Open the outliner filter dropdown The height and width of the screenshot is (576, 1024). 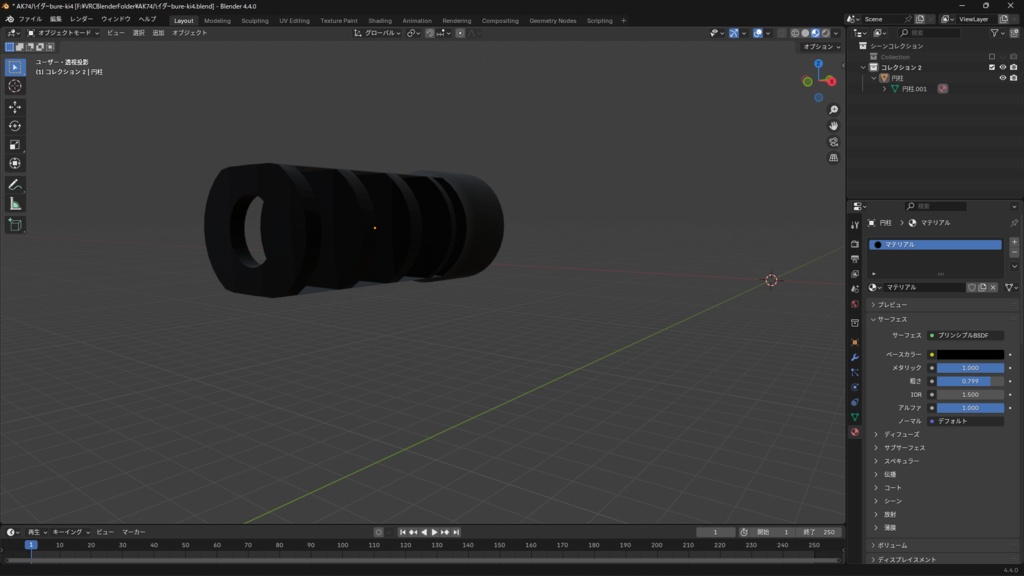click(x=997, y=33)
